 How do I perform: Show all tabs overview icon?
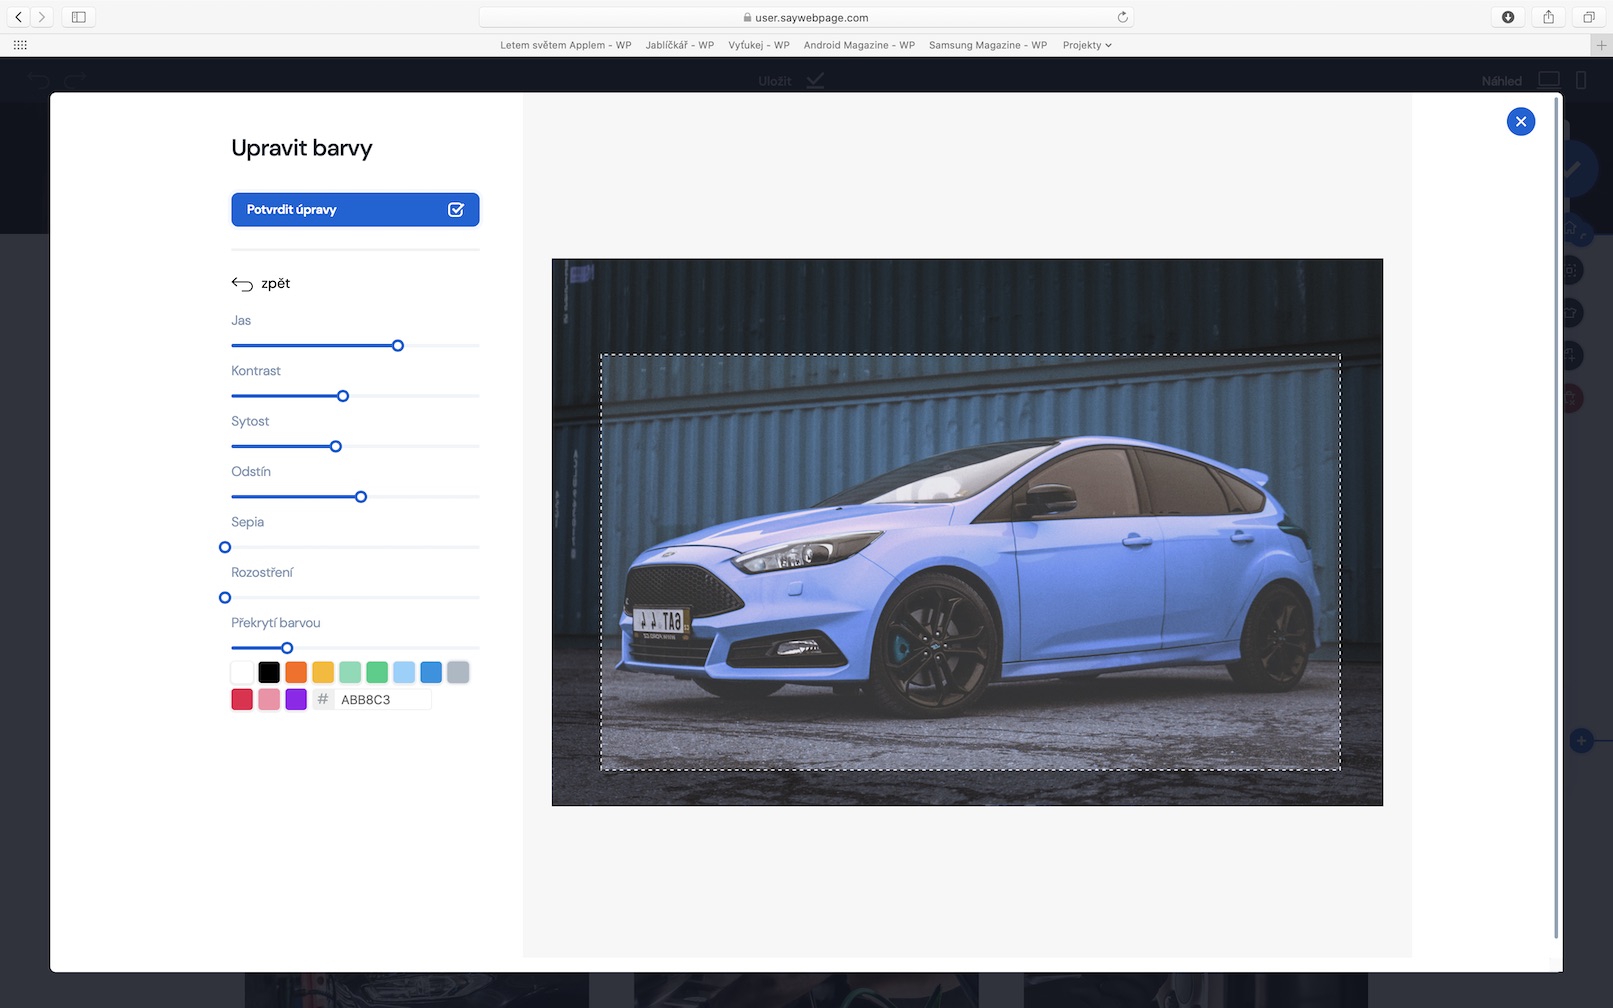[x=1588, y=17]
